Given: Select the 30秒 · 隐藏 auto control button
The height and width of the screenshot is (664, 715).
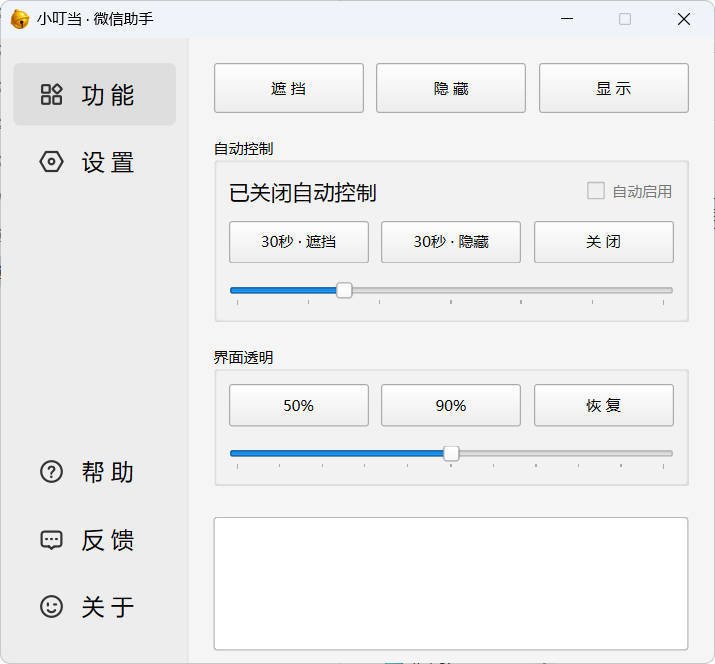Looking at the screenshot, I should [450, 242].
